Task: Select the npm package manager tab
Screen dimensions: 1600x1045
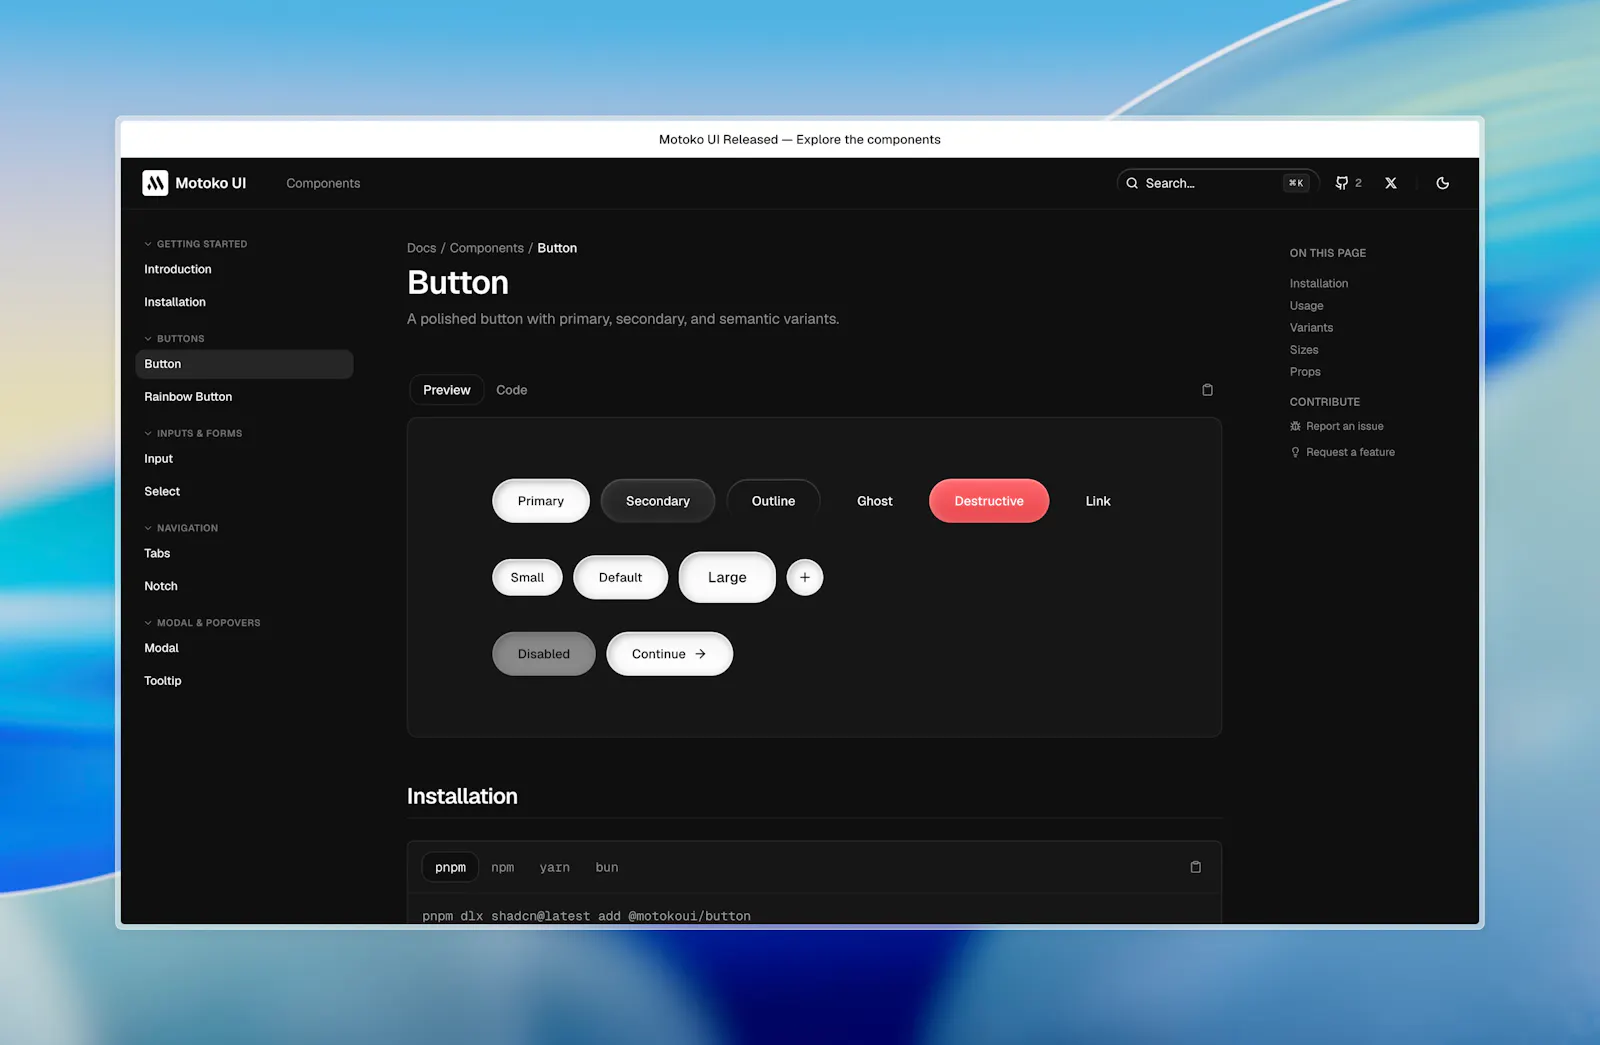Action: tap(503, 867)
